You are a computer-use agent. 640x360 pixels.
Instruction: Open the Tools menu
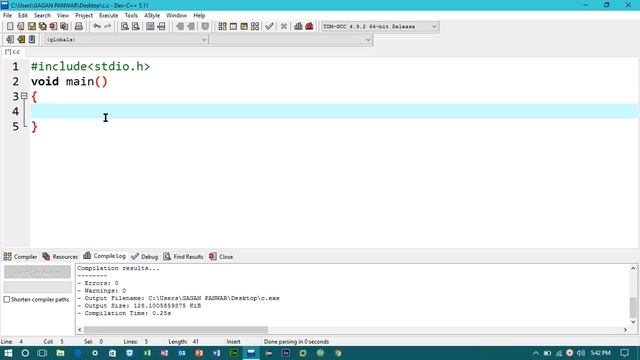click(131, 16)
